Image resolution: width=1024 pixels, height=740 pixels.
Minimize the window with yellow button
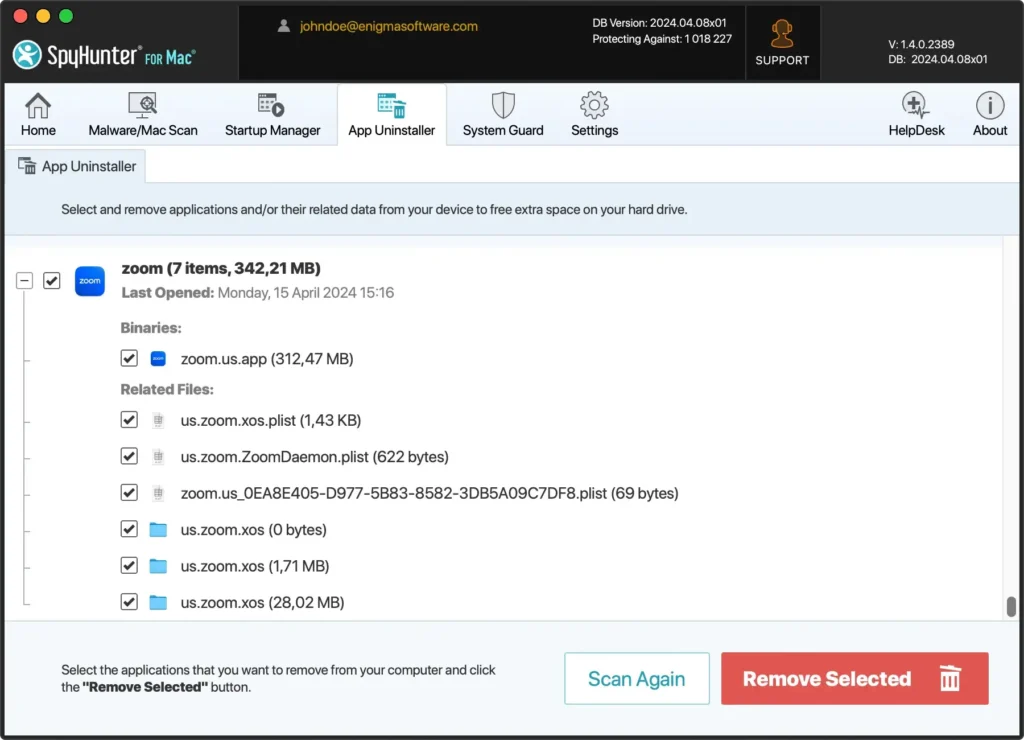click(x=43, y=16)
